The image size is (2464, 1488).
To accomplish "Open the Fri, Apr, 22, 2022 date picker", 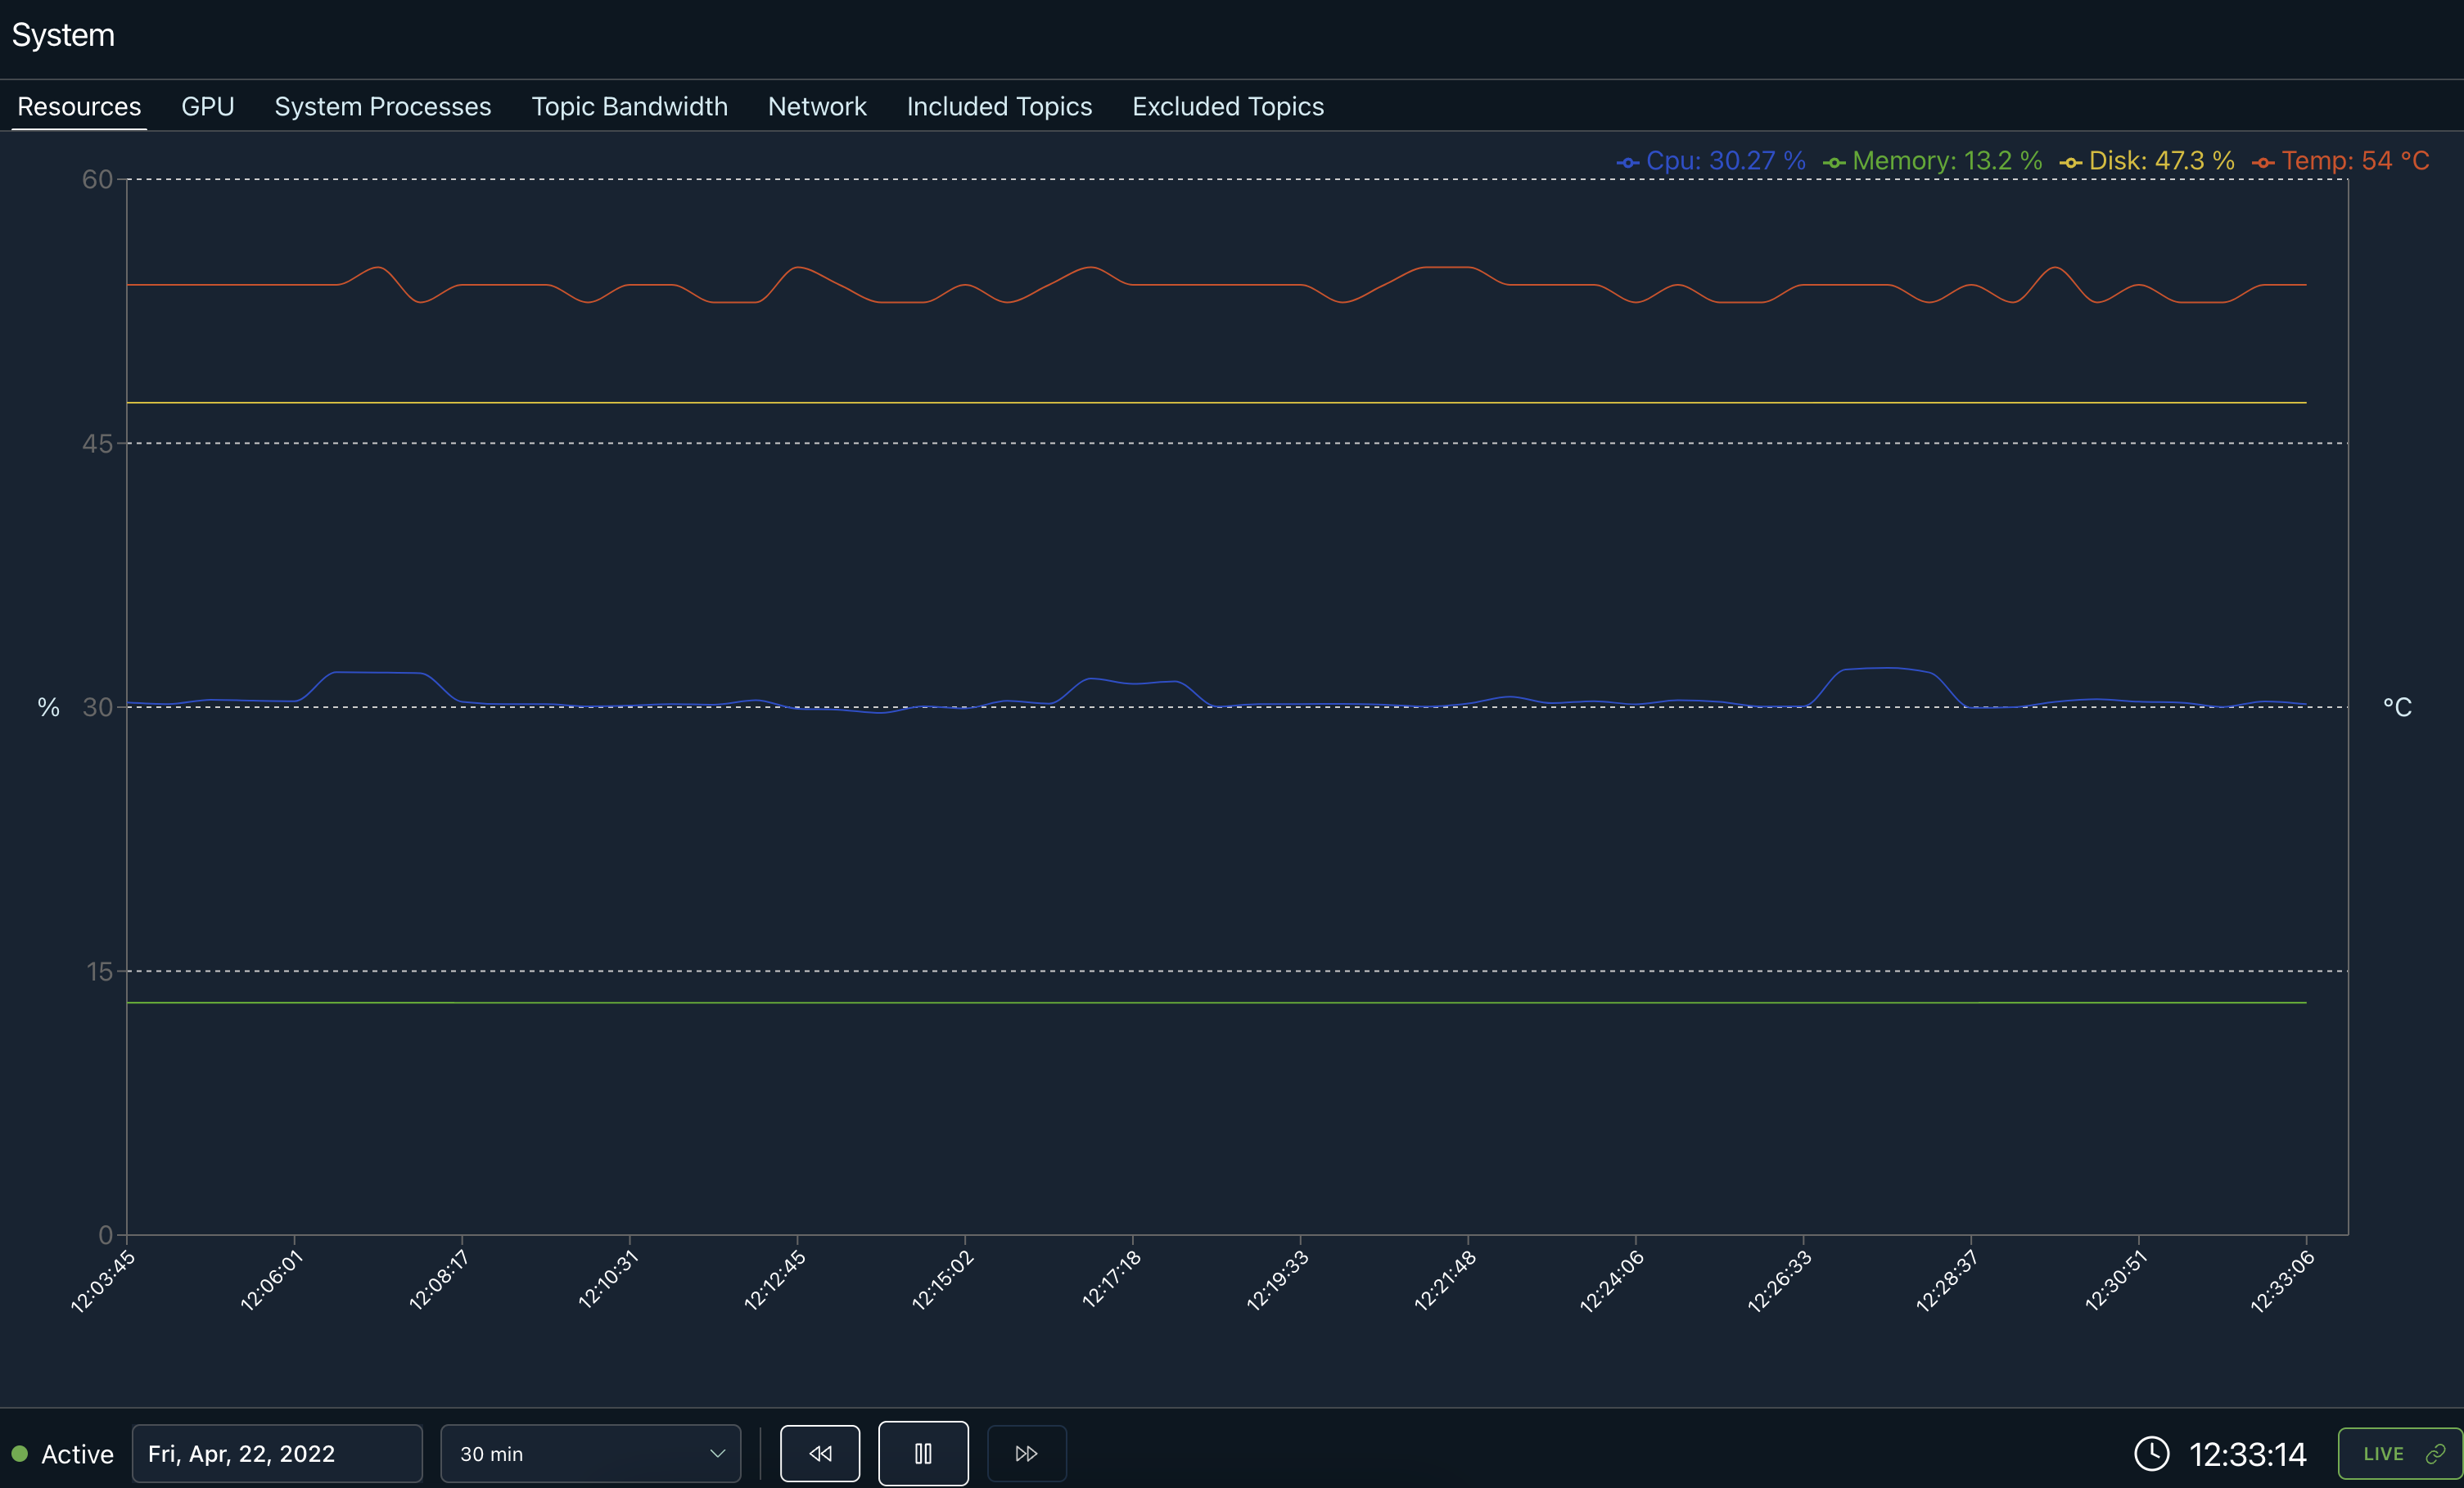I will (x=276, y=1453).
